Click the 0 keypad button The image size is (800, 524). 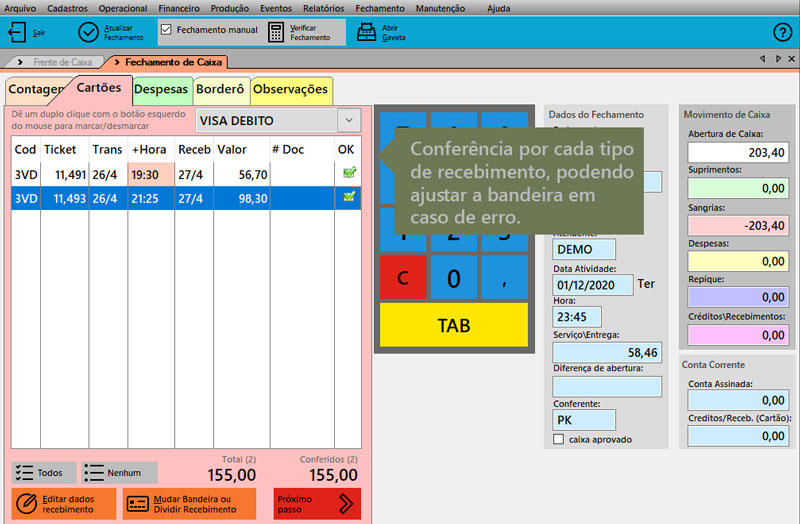pyautogui.click(x=454, y=278)
